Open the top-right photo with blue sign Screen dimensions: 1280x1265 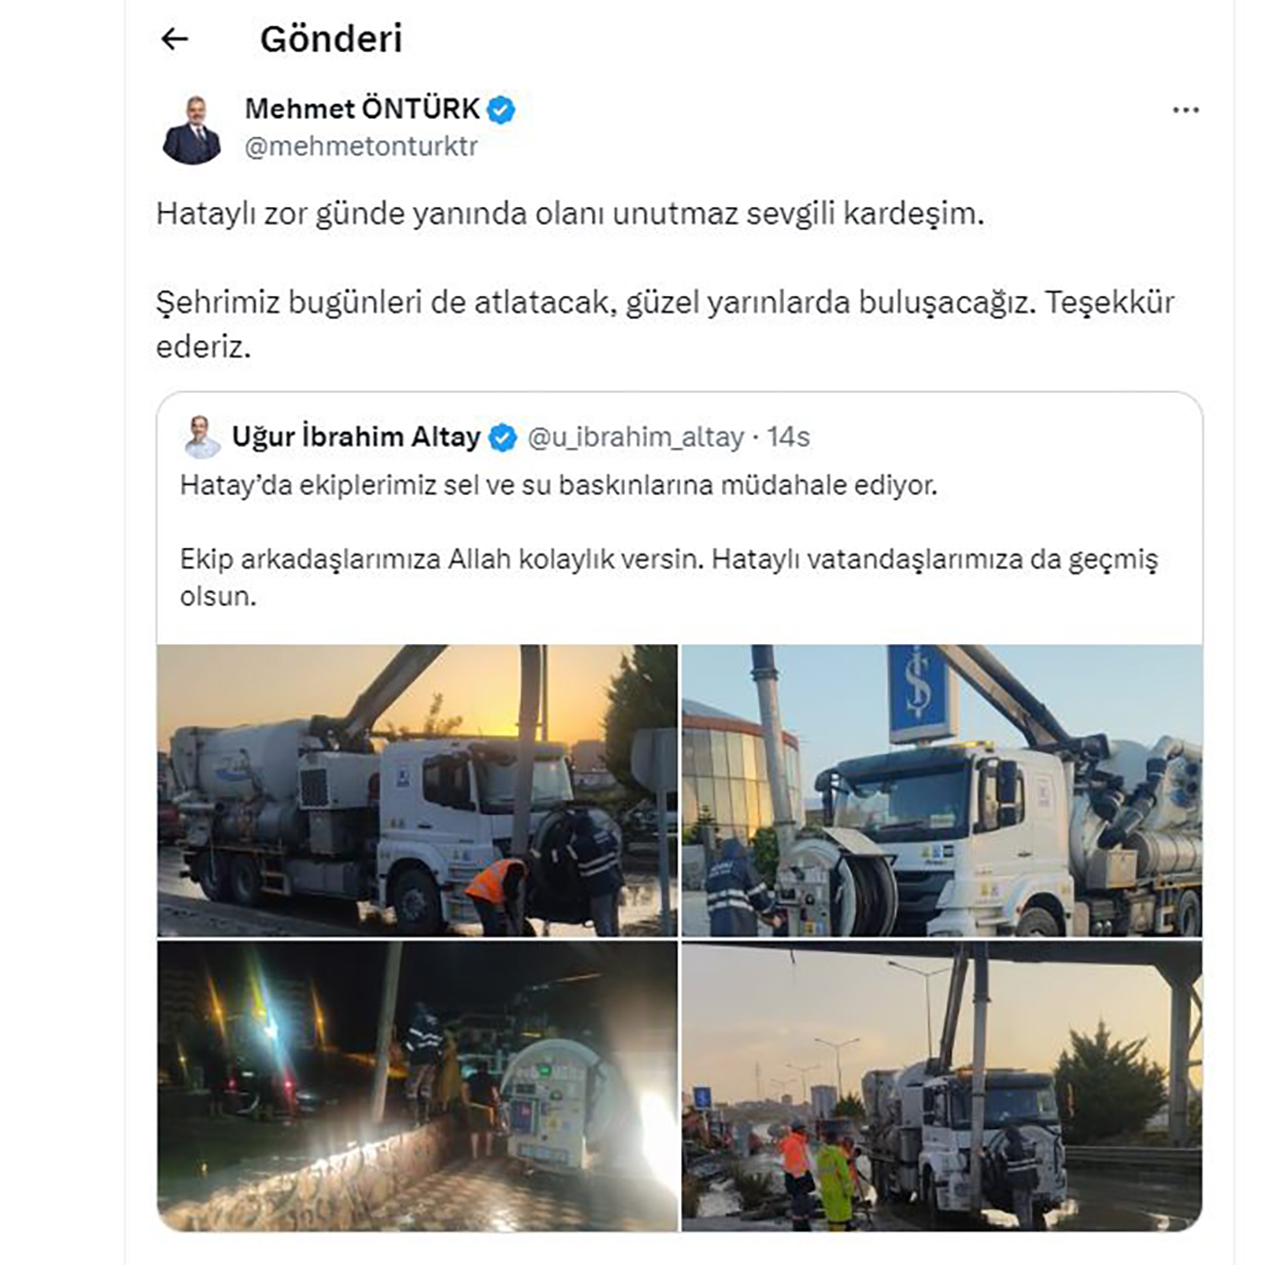(x=942, y=790)
